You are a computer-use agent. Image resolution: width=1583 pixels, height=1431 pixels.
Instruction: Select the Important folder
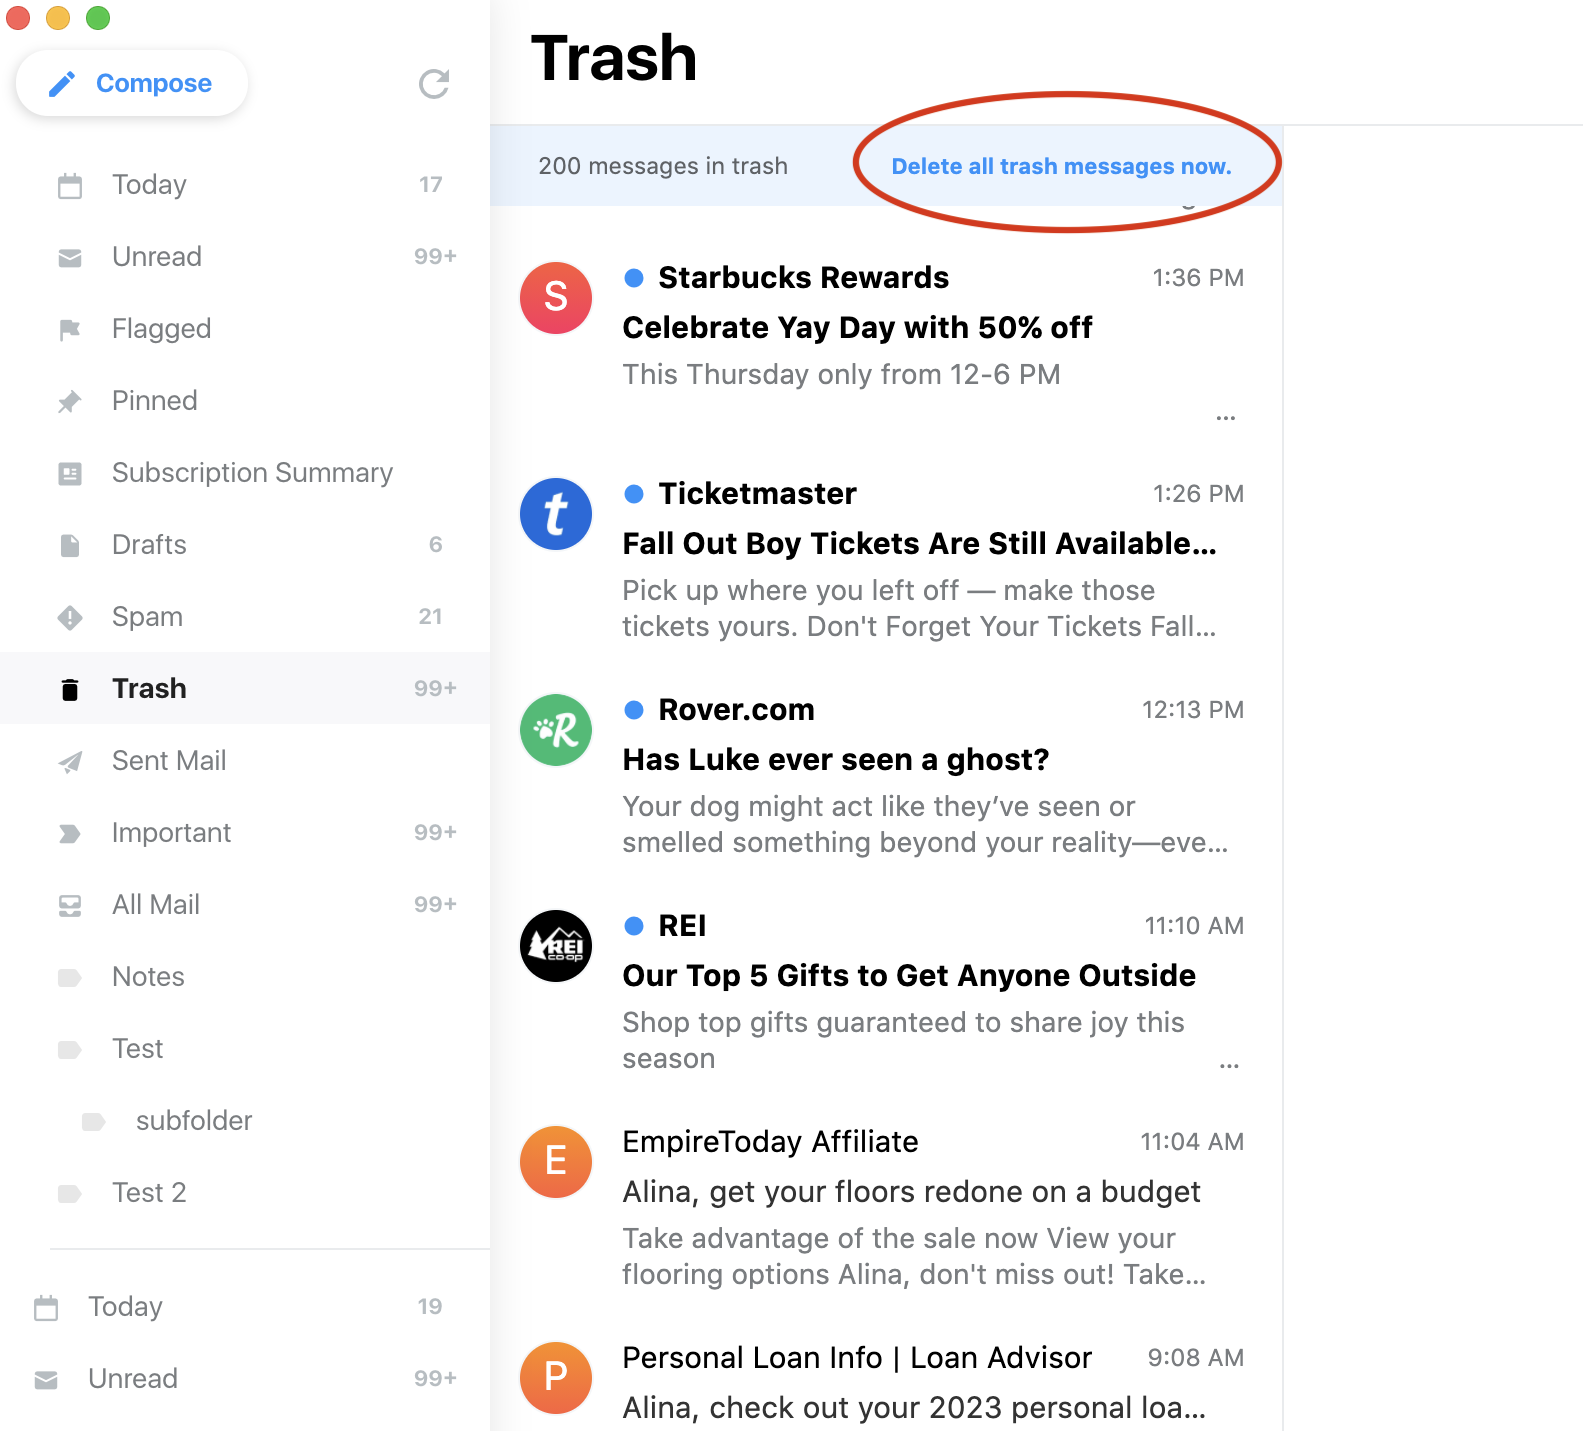tap(171, 833)
